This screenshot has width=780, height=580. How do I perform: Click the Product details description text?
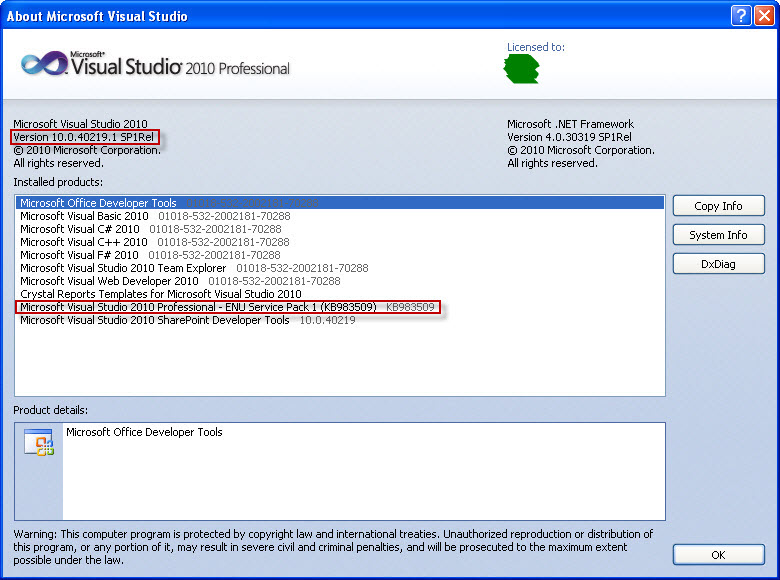coord(144,432)
